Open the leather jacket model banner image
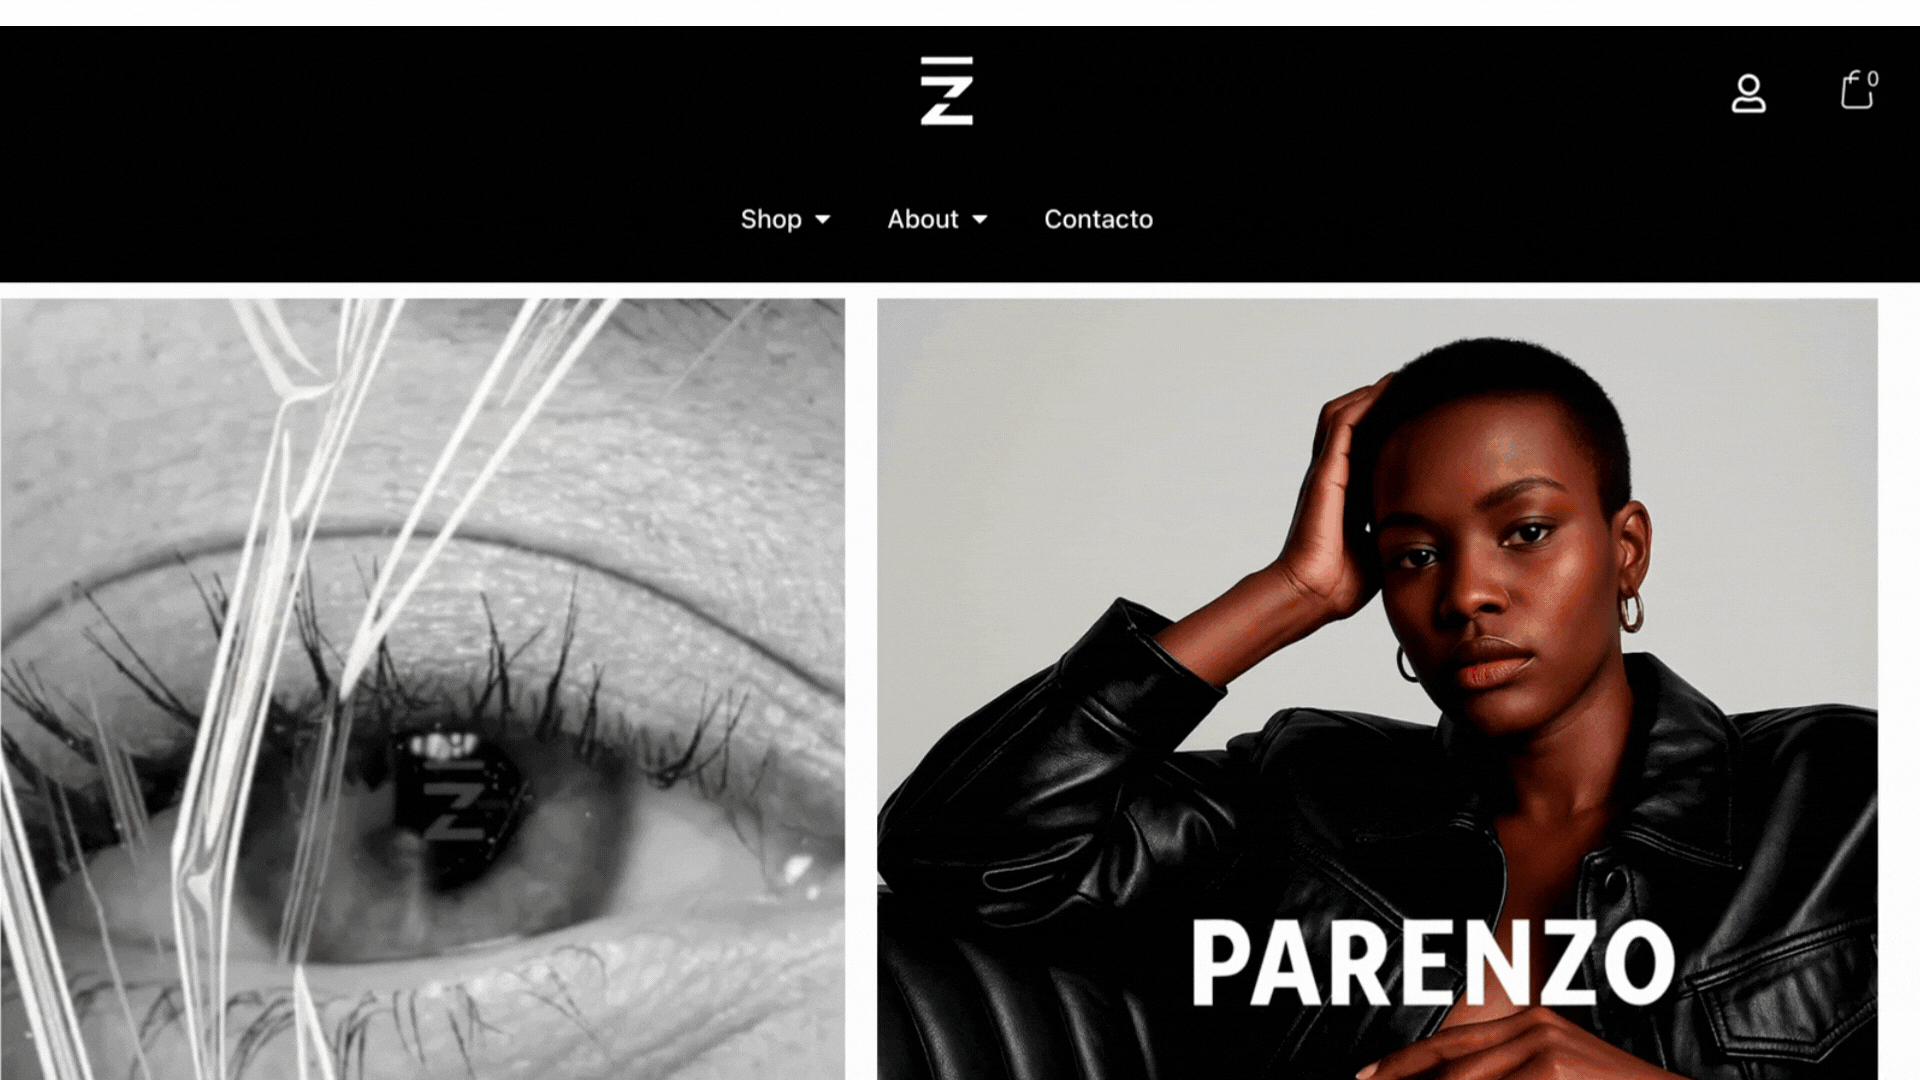The height and width of the screenshot is (1080, 1920). click(1377, 689)
